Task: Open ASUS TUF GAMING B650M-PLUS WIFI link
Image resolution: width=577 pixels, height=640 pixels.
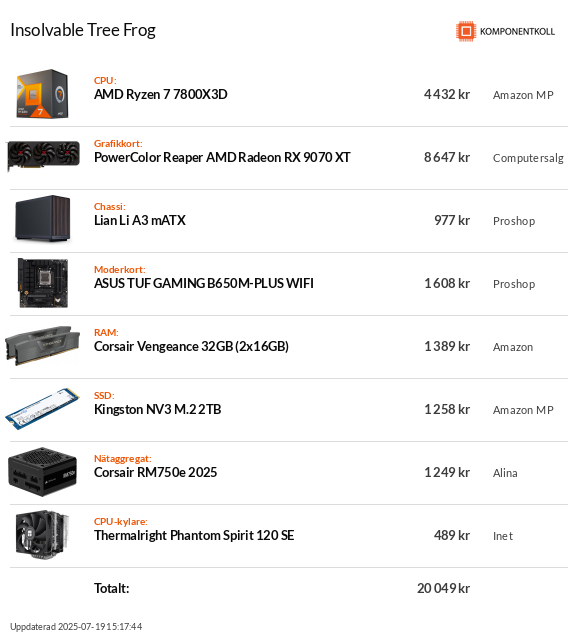Action: click(x=204, y=283)
